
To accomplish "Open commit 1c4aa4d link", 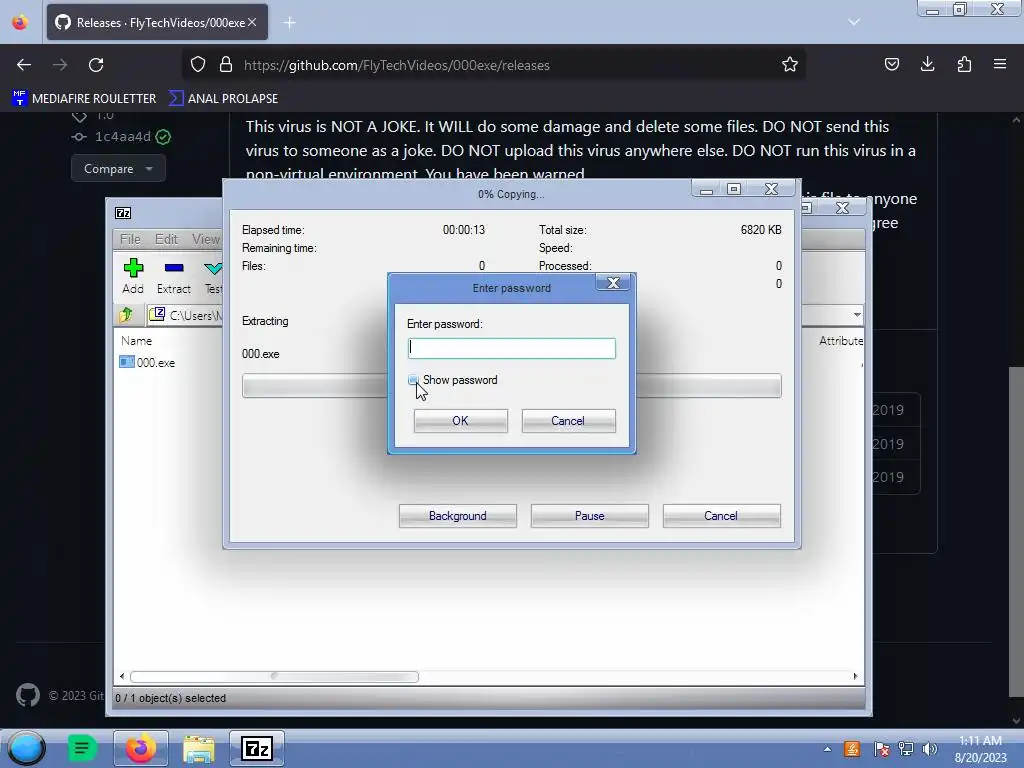I will (x=123, y=136).
